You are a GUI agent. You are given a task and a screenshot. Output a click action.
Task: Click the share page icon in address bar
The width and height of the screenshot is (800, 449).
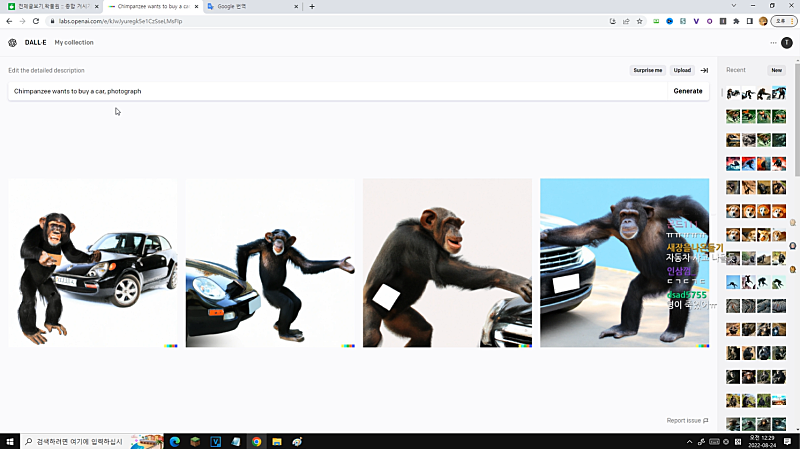(x=626, y=21)
